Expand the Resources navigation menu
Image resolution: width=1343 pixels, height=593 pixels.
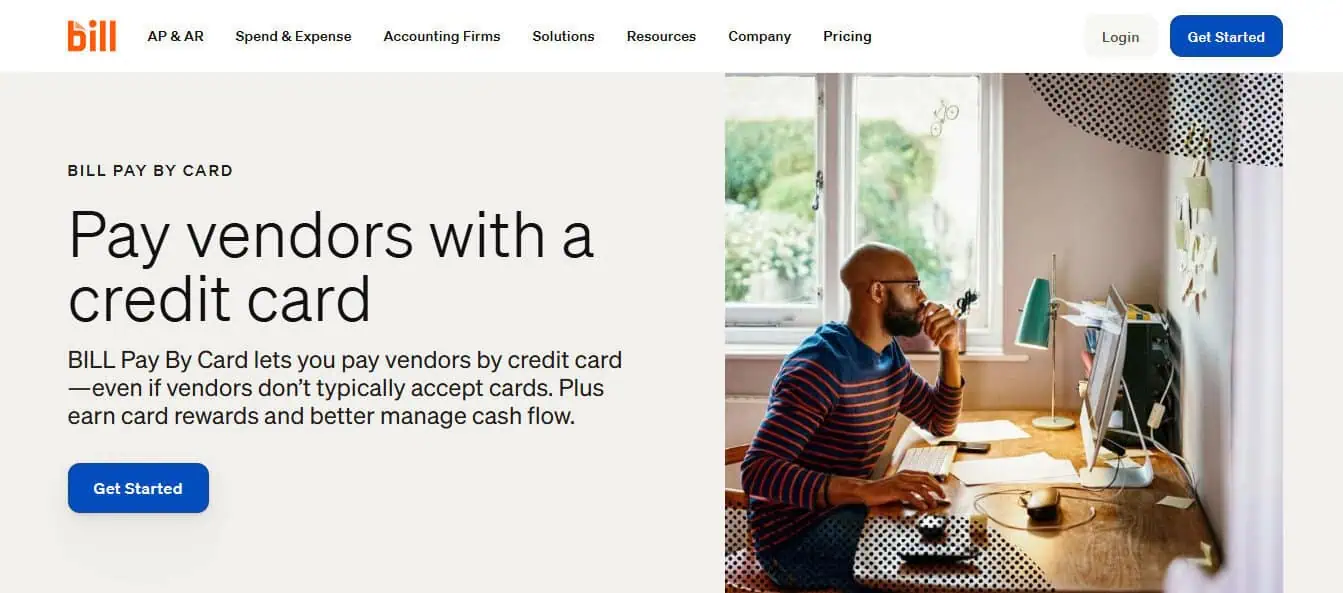pos(661,36)
